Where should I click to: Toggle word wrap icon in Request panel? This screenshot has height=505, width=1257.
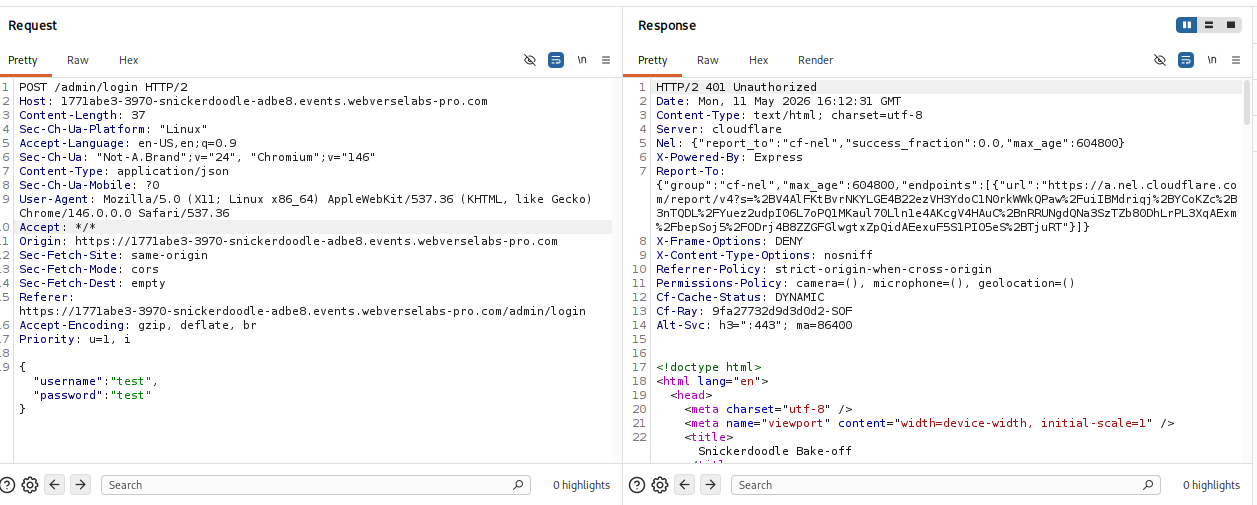(556, 60)
